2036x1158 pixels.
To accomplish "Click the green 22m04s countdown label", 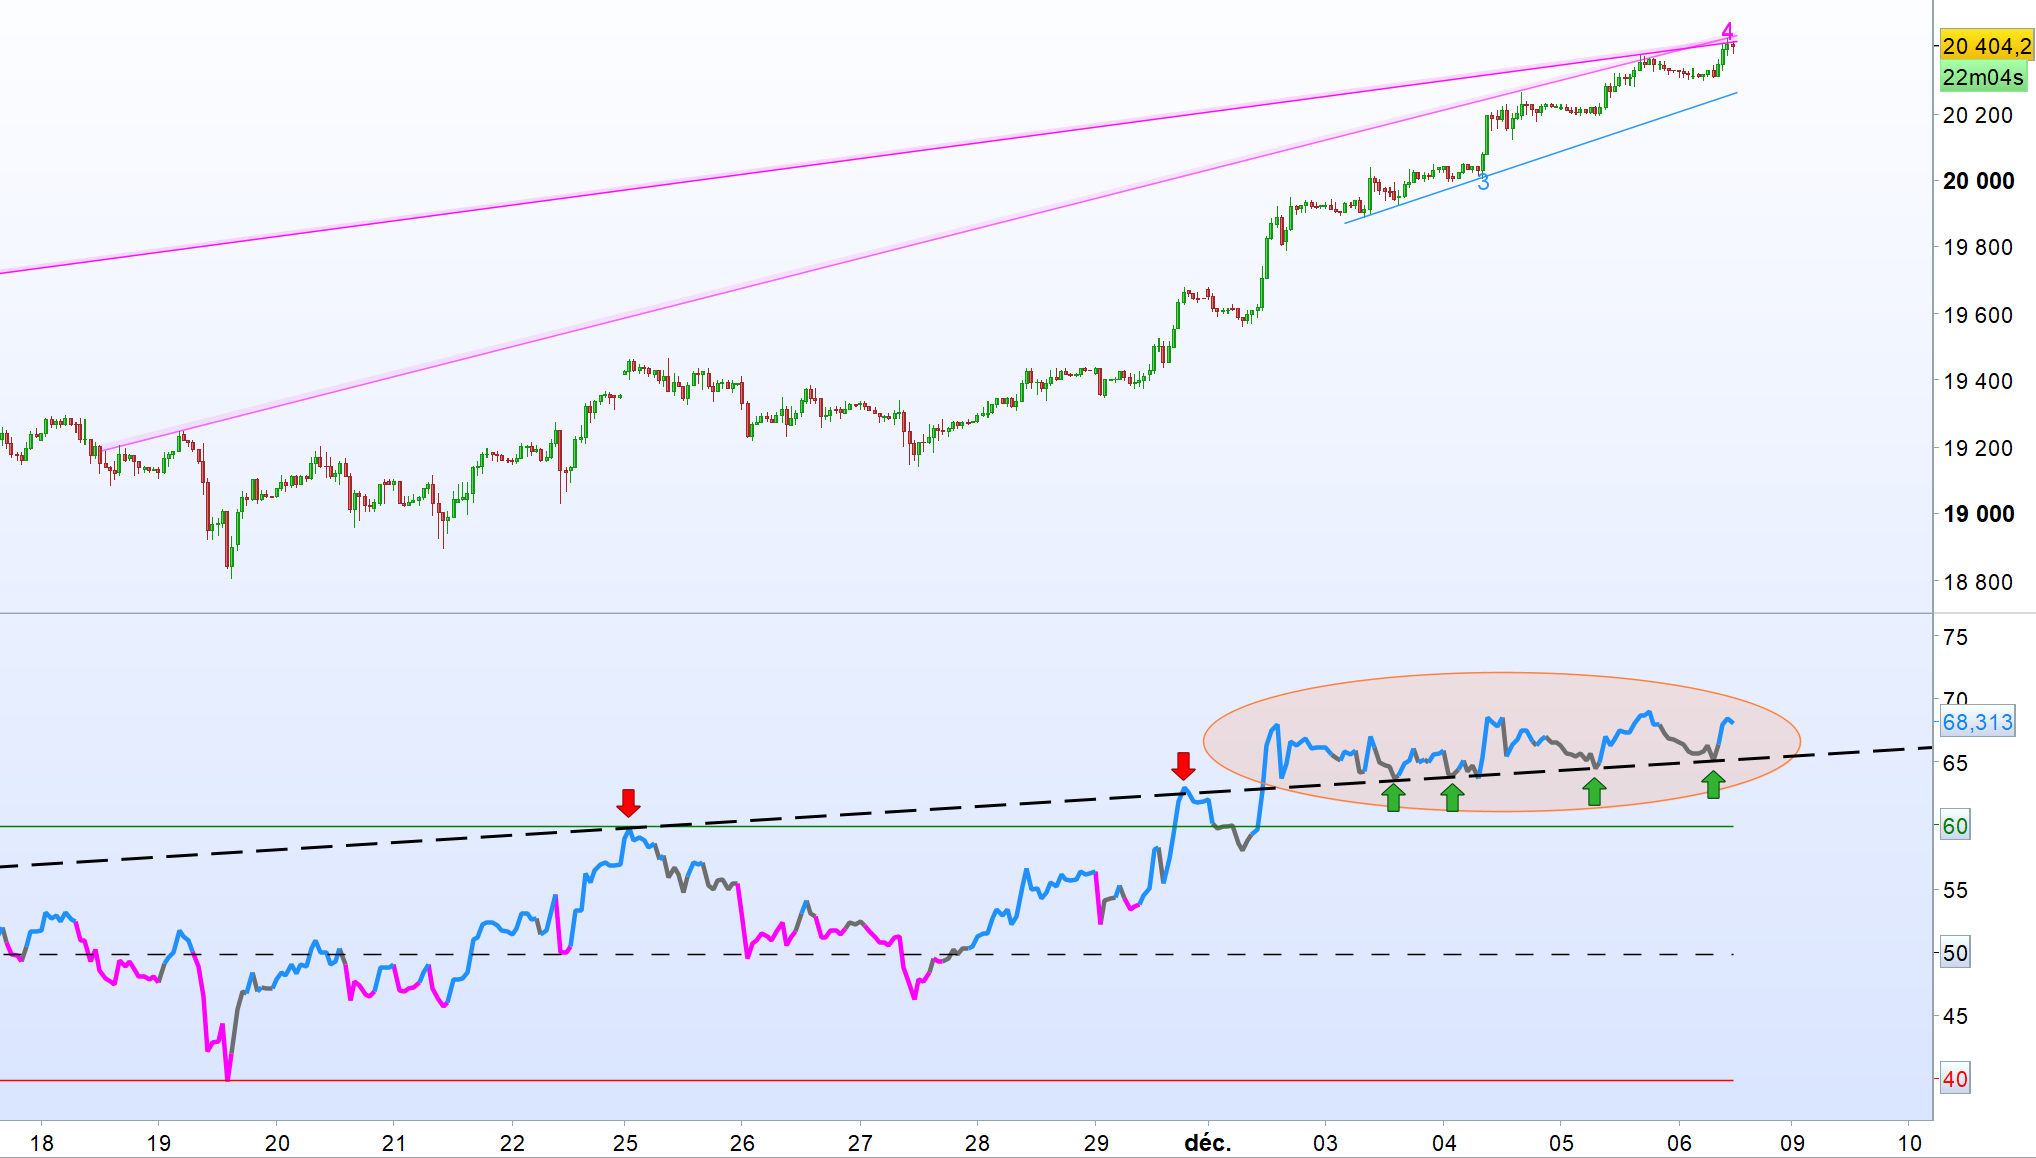I will [x=1983, y=77].
